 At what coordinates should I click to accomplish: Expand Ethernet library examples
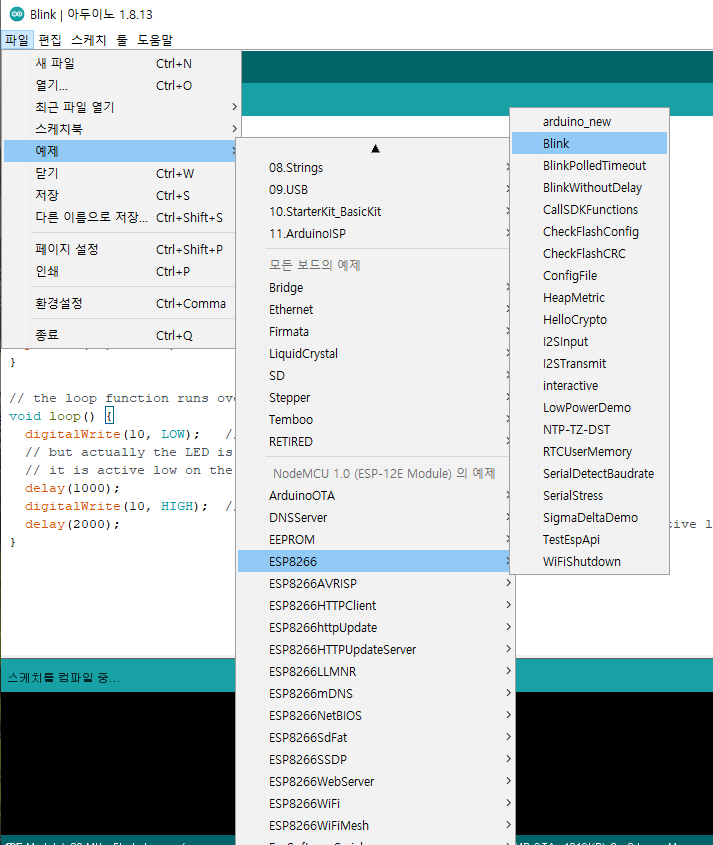(x=374, y=310)
